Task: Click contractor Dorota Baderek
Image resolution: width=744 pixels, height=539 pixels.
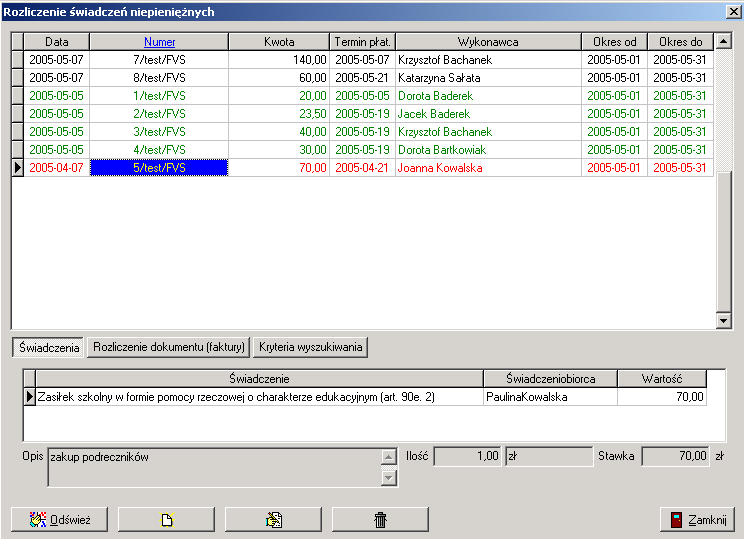Action: [x=436, y=96]
